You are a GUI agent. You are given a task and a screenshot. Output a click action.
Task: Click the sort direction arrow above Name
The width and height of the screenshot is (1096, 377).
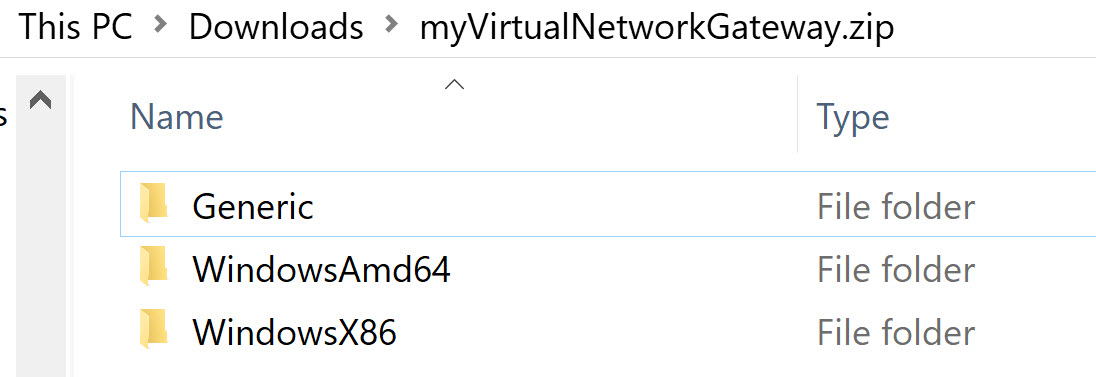(454, 85)
